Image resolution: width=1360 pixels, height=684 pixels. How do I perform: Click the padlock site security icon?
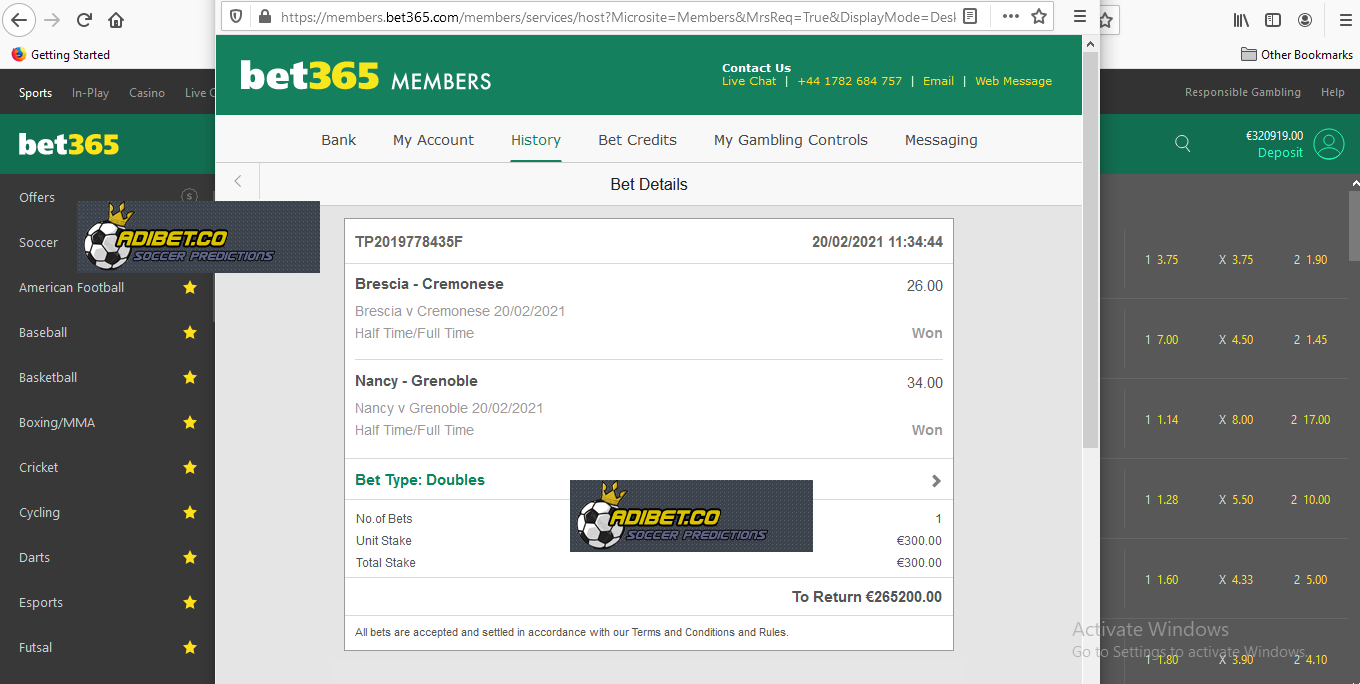click(x=264, y=16)
